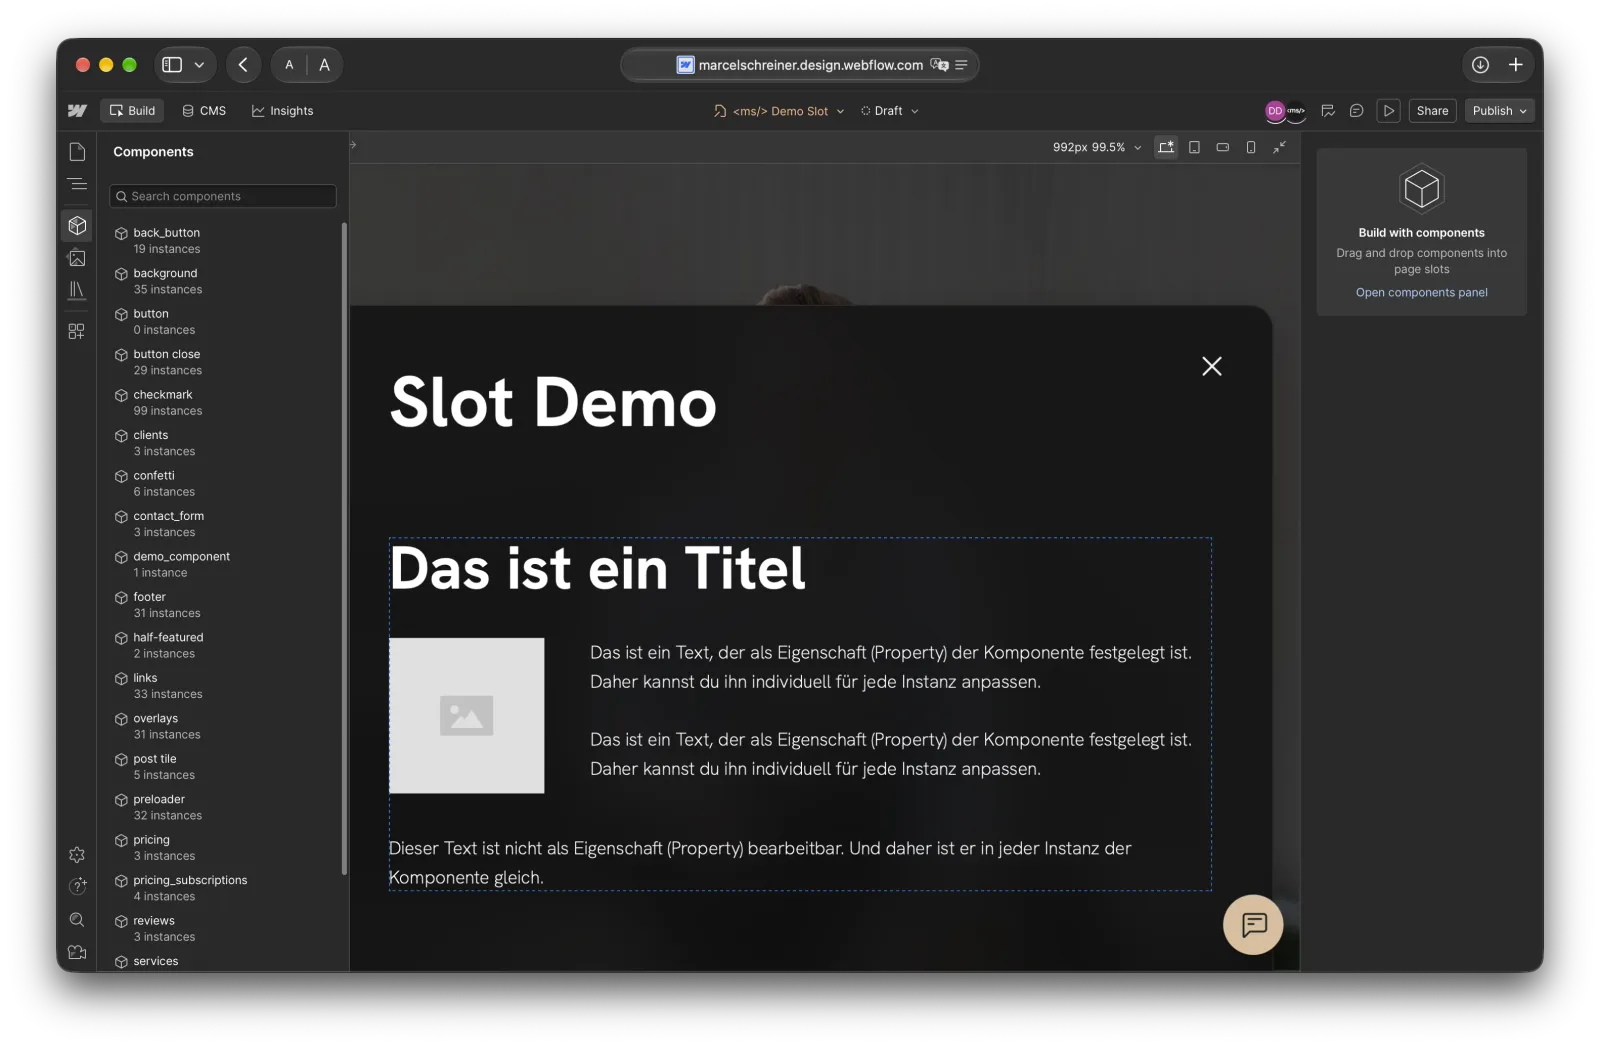This screenshot has width=1600, height=1047.
Task: Open the search magnifier in left sidebar
Action: click(x=77, y=920)
